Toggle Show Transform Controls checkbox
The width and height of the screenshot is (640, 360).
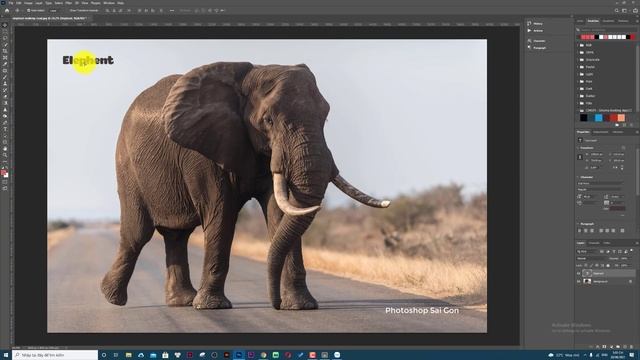[68, 11]
